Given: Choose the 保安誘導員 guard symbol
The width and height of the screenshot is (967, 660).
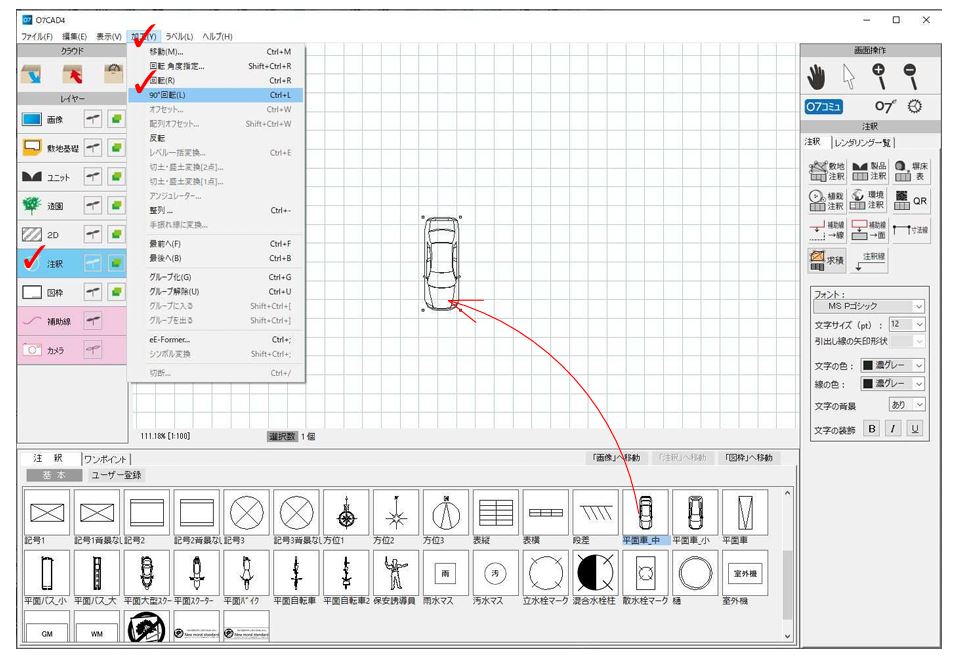Looking at the screenshot, I should 396,573.
